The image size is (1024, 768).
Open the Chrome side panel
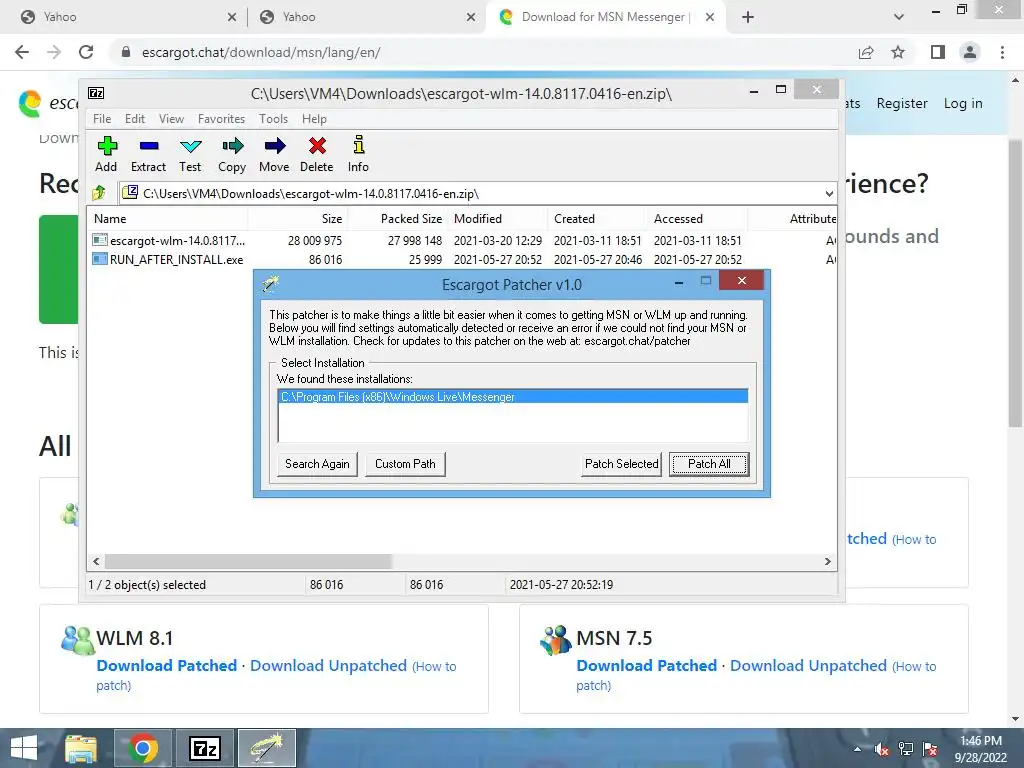[x=938, y=52]
